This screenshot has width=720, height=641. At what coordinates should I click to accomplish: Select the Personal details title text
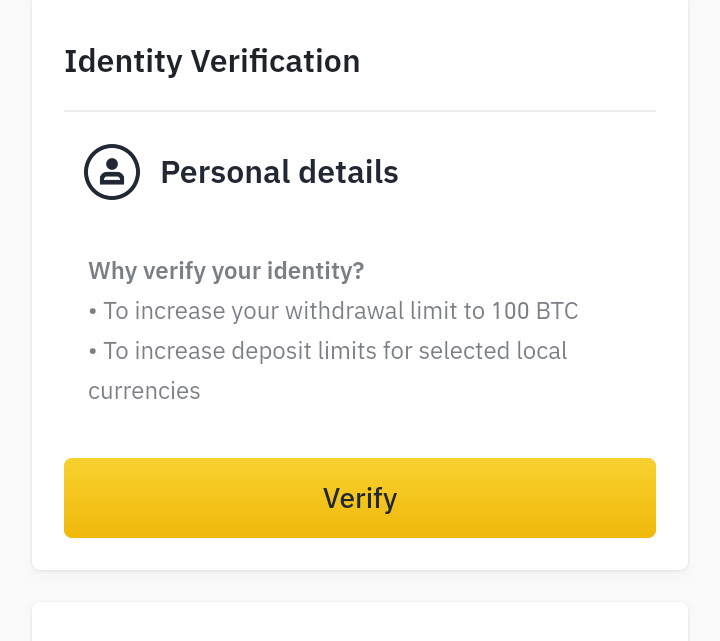tap(279, 172)
